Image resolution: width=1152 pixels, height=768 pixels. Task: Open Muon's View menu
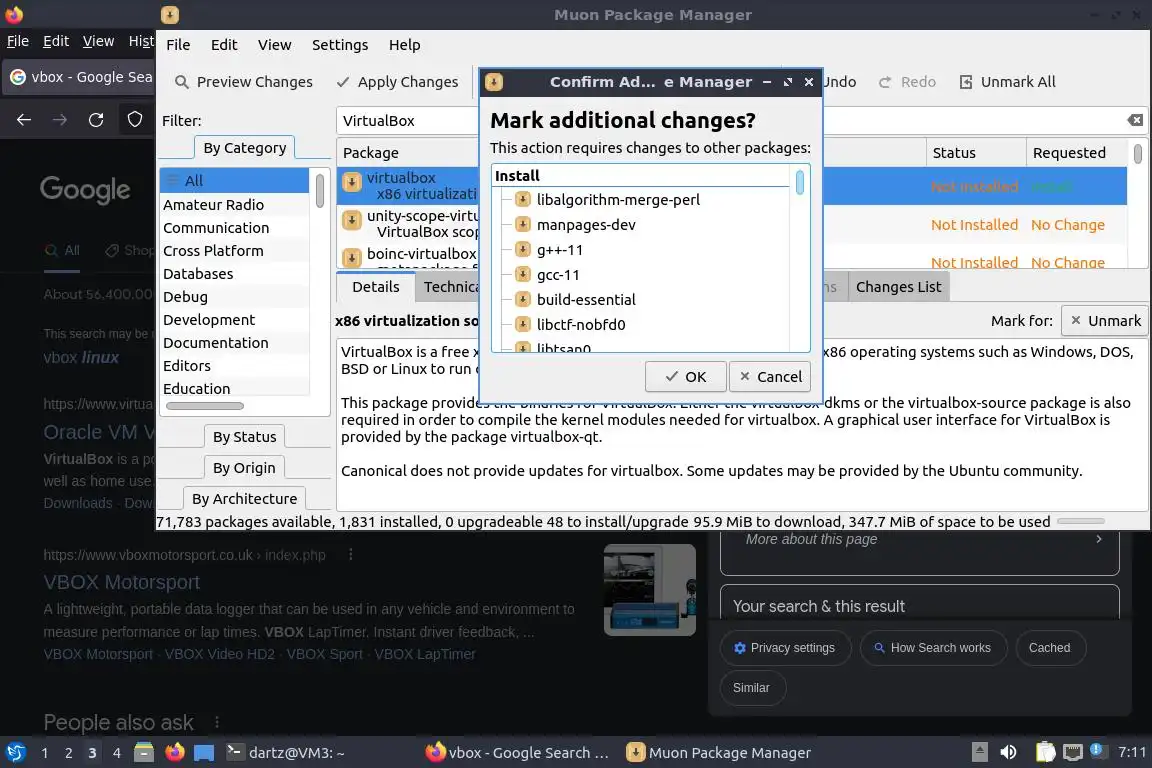274,45
